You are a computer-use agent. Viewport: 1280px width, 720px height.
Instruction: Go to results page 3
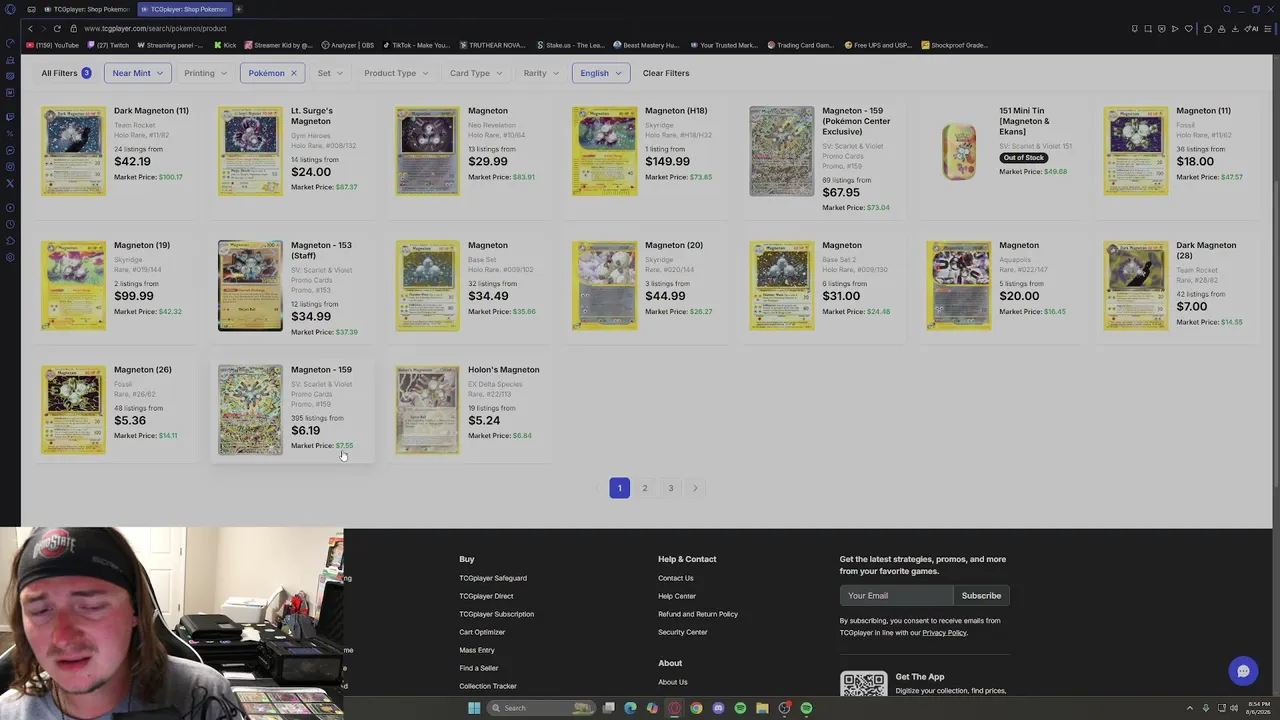click(671, 488)
